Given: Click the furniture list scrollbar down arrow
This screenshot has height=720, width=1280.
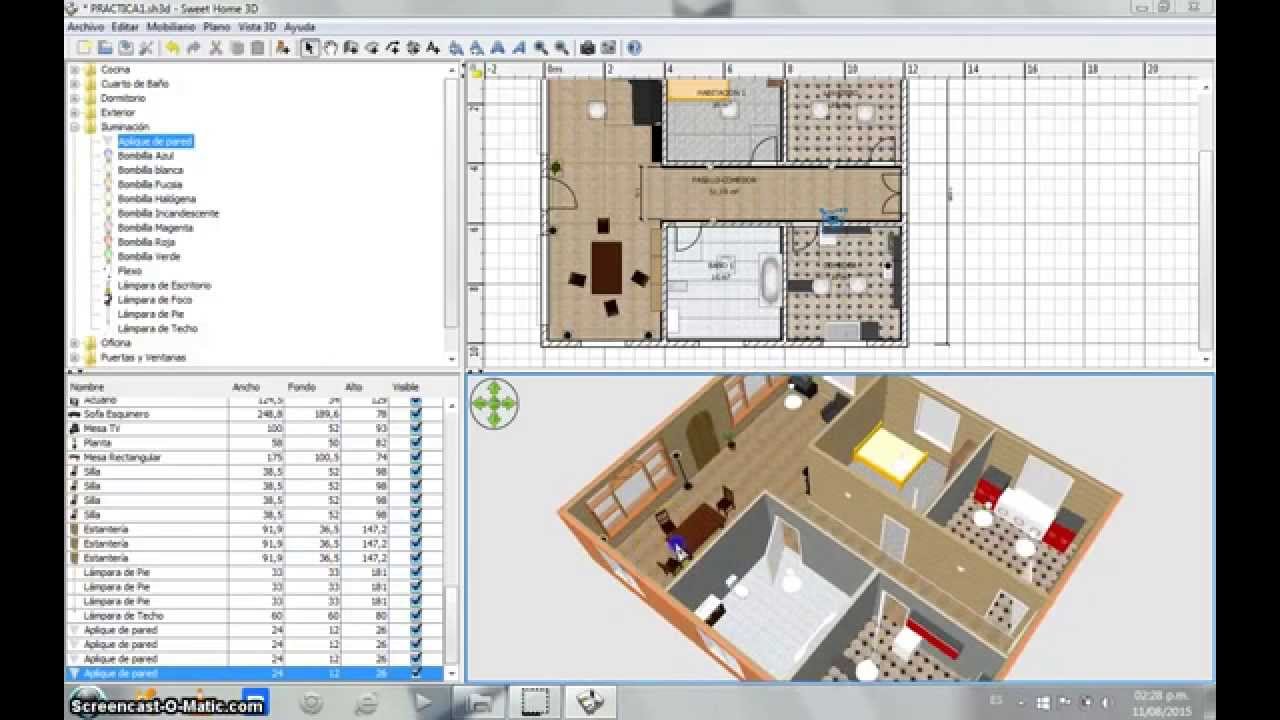Looking at the screenshot, I should (x=452, y=674).
